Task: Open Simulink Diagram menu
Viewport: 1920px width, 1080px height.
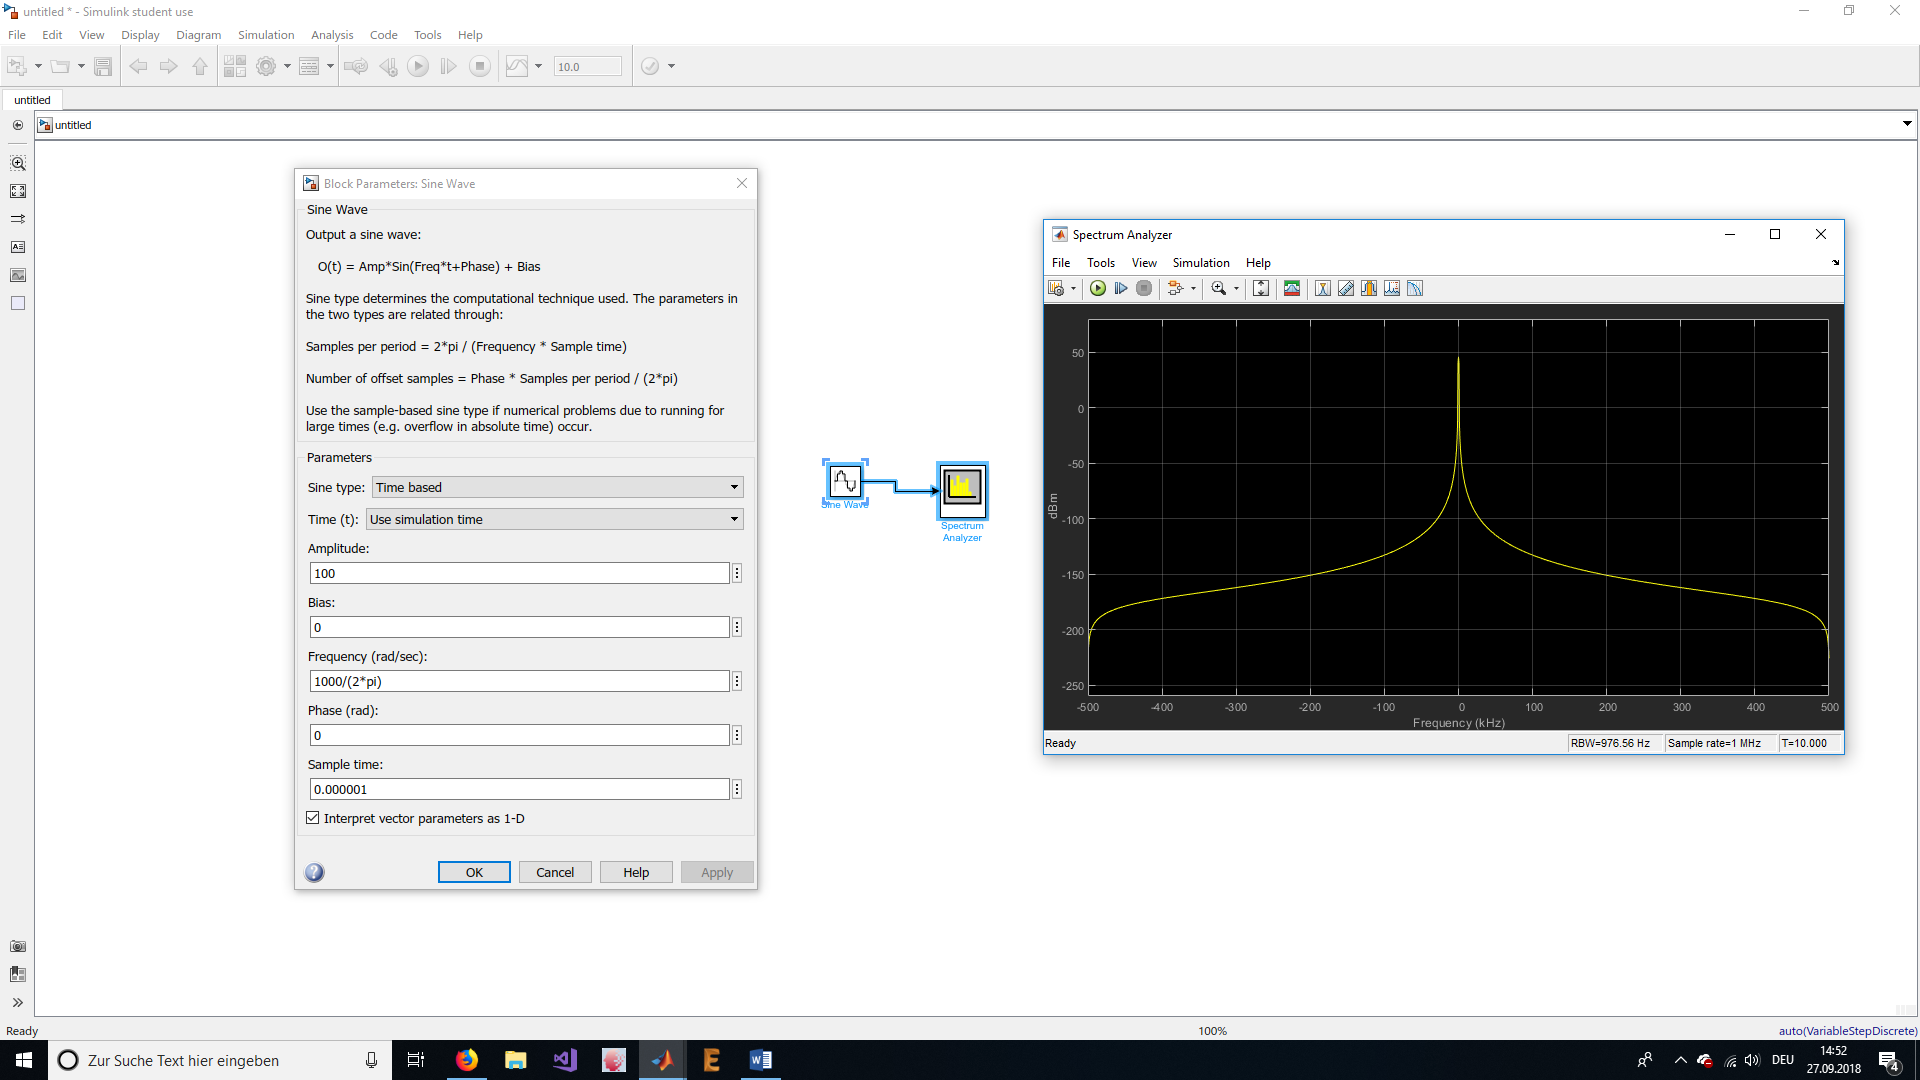Action: tap(199, 35)
